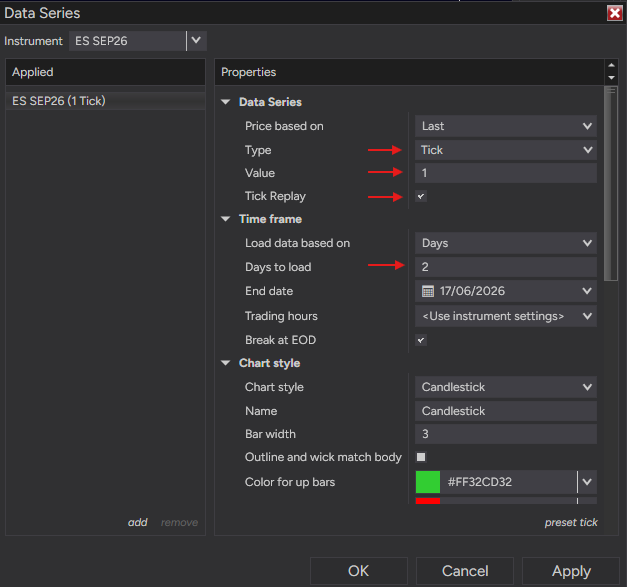Click the Tick Replay label
The image size is (627, 587).
pos(276,196)
